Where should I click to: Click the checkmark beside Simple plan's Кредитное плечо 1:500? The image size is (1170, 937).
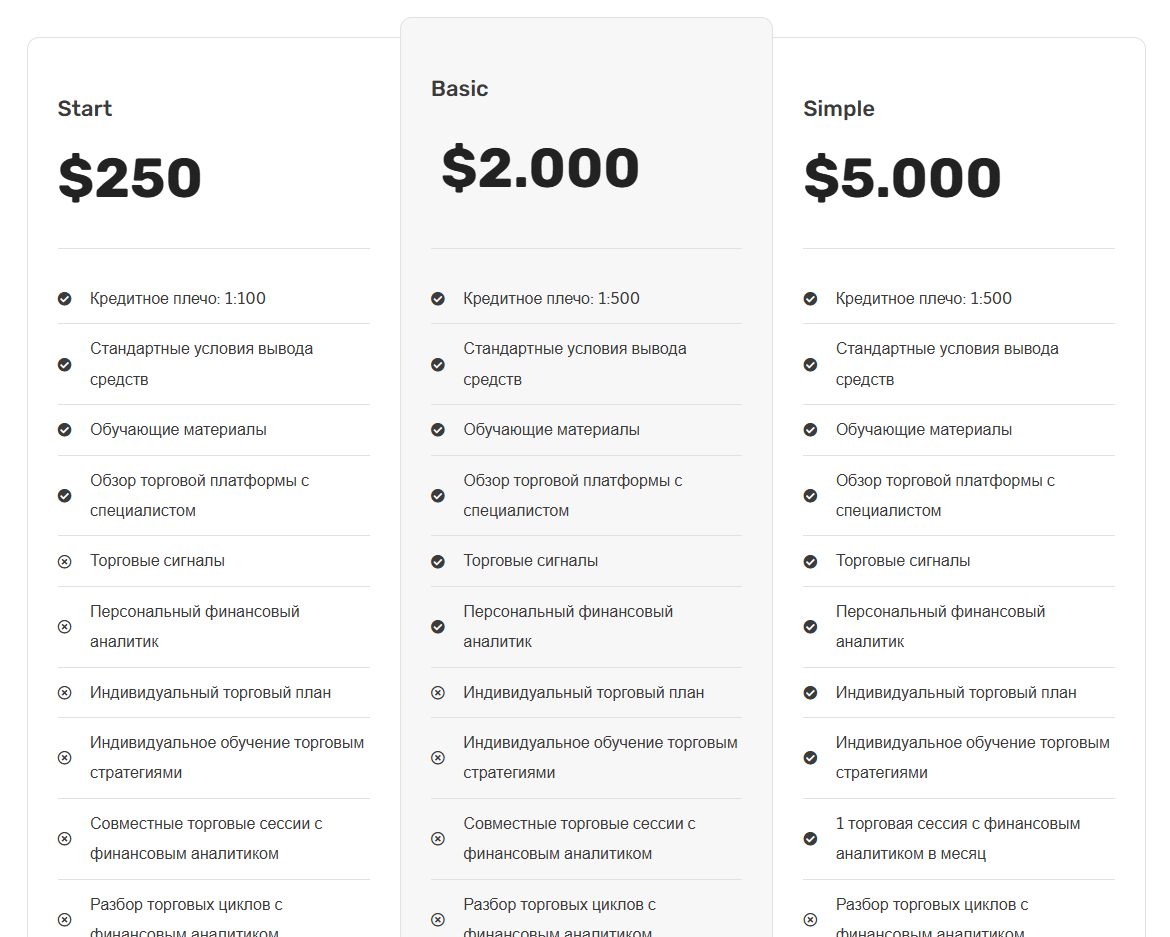pos(810,299)
